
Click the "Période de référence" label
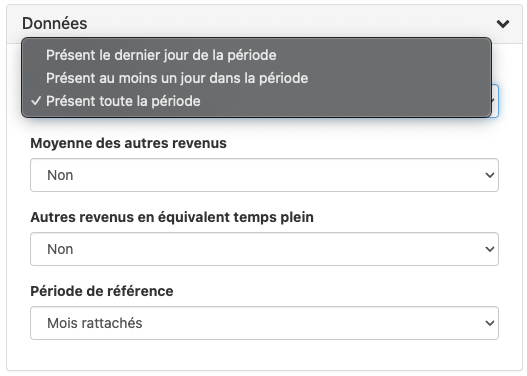pos(102,291)
